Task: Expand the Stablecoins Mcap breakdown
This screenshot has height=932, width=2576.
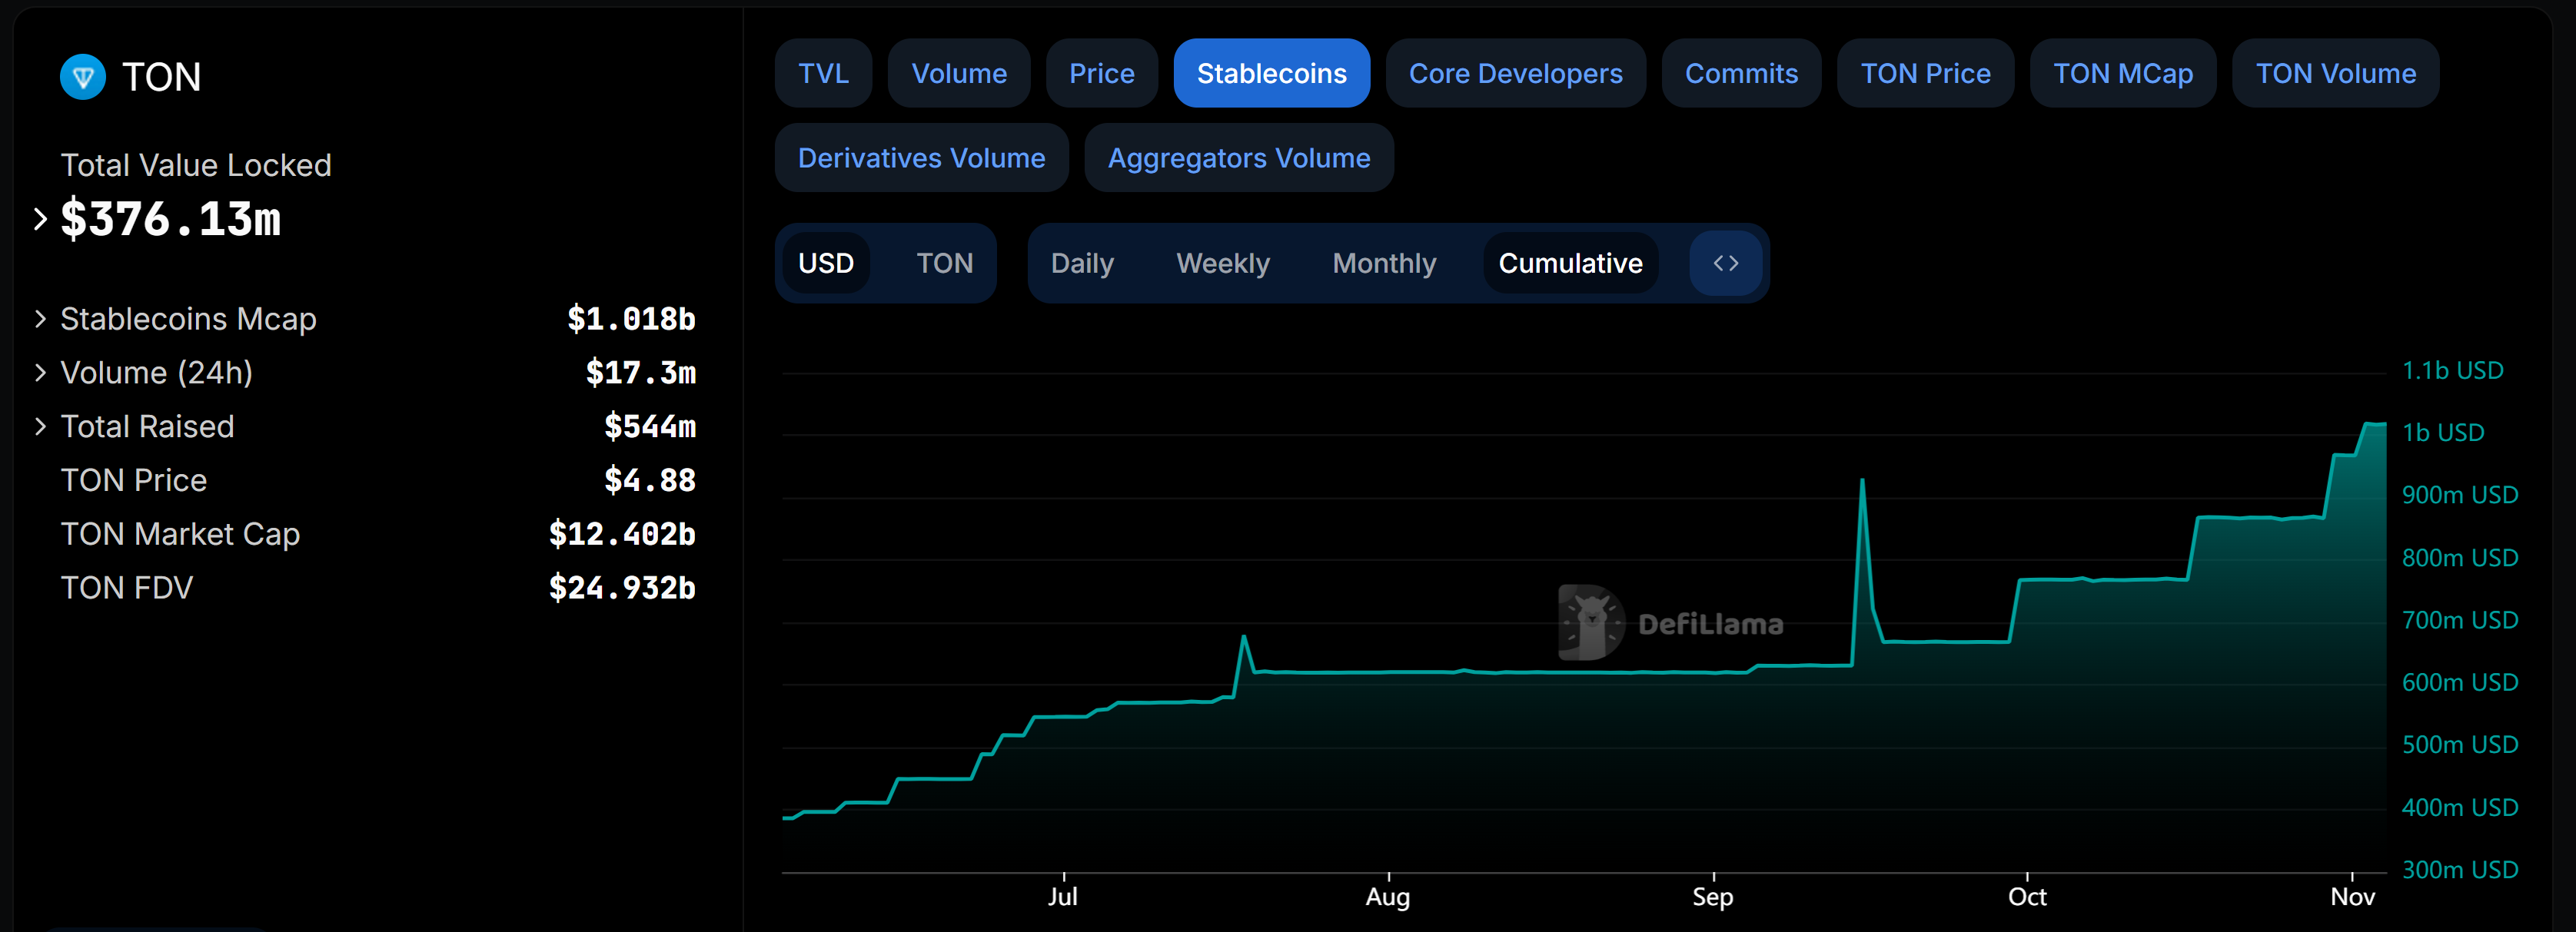Action: 40,319
